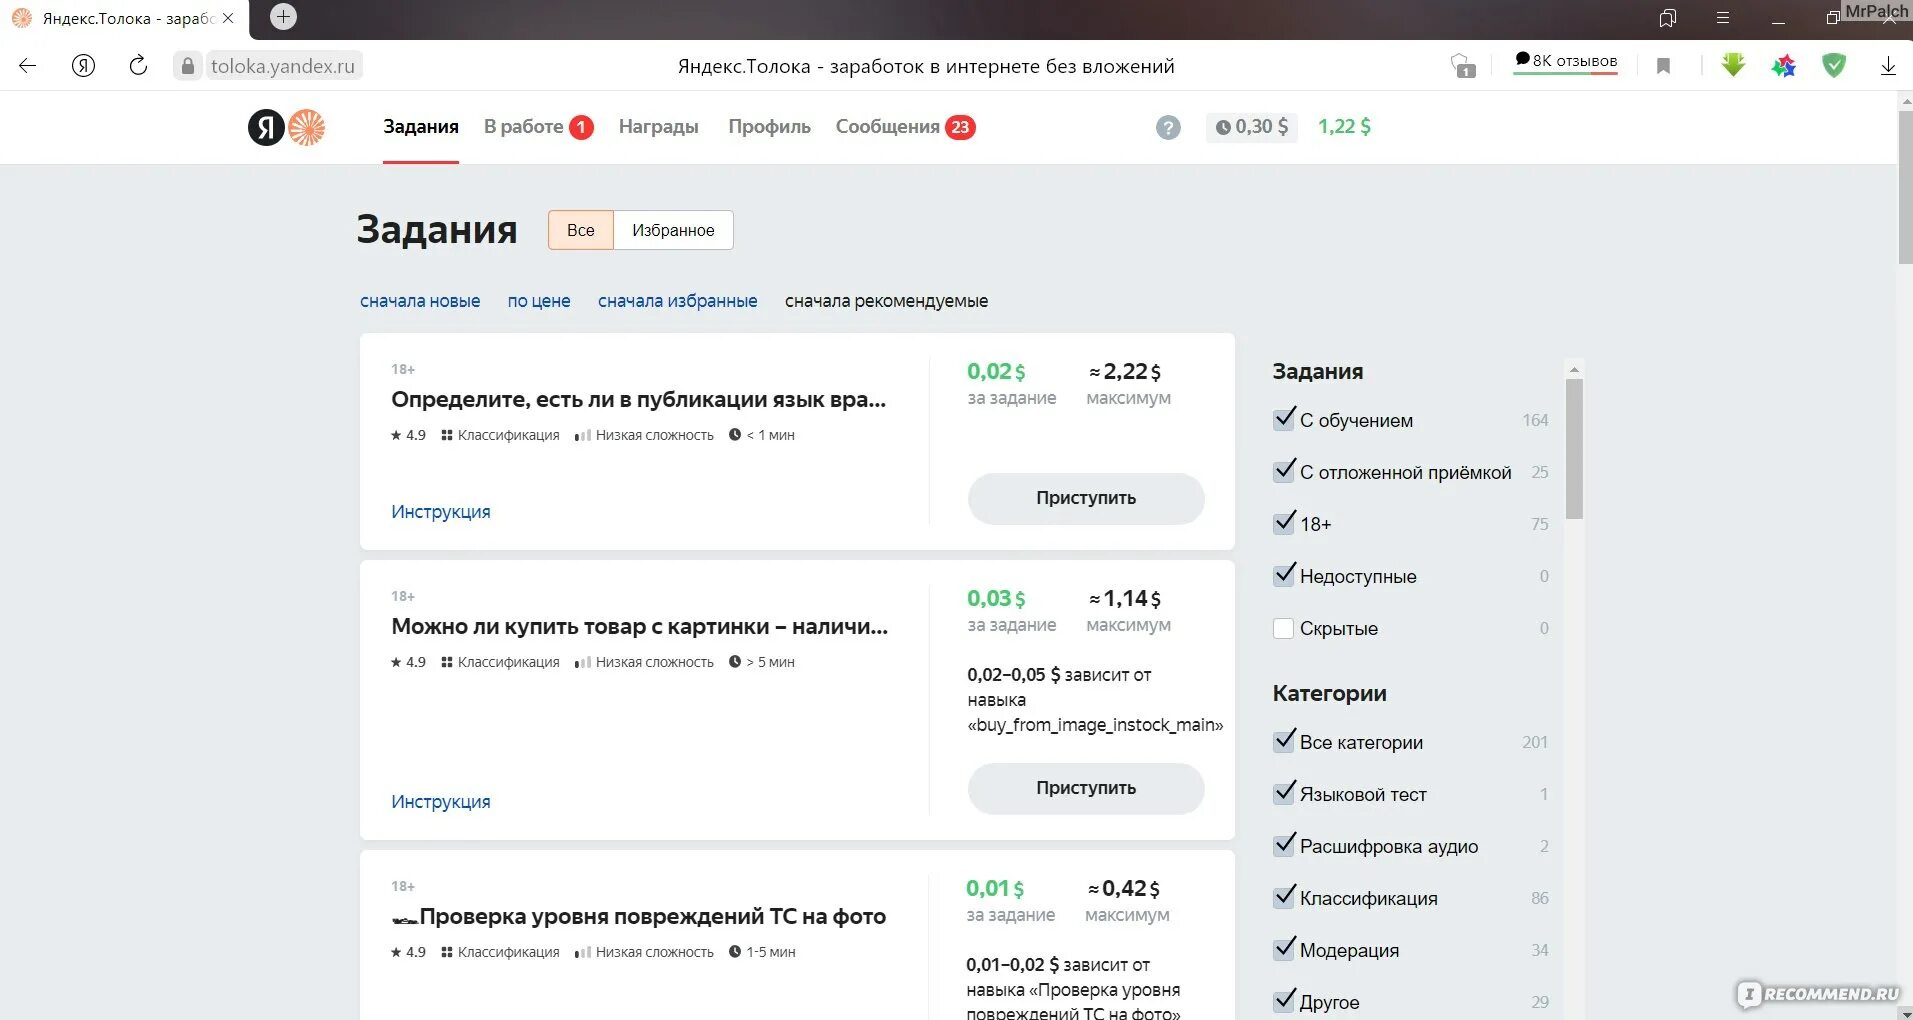This screenshot has height=1020, width=1913.
Task: Click the padlock site security icon
Action: [187, 66]
